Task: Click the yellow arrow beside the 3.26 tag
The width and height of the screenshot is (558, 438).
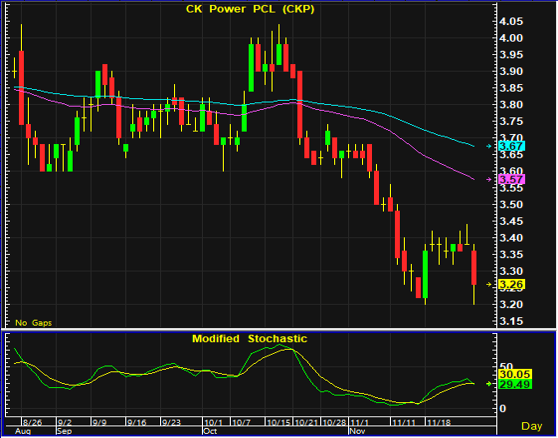Action: pos(489,284)
